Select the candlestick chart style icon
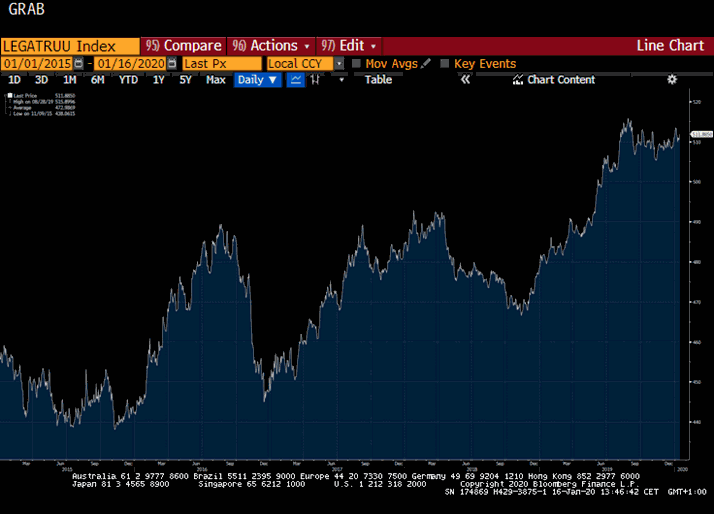This screenshot has height=514, width=714. pyautogui.click(x=316, y=80)
